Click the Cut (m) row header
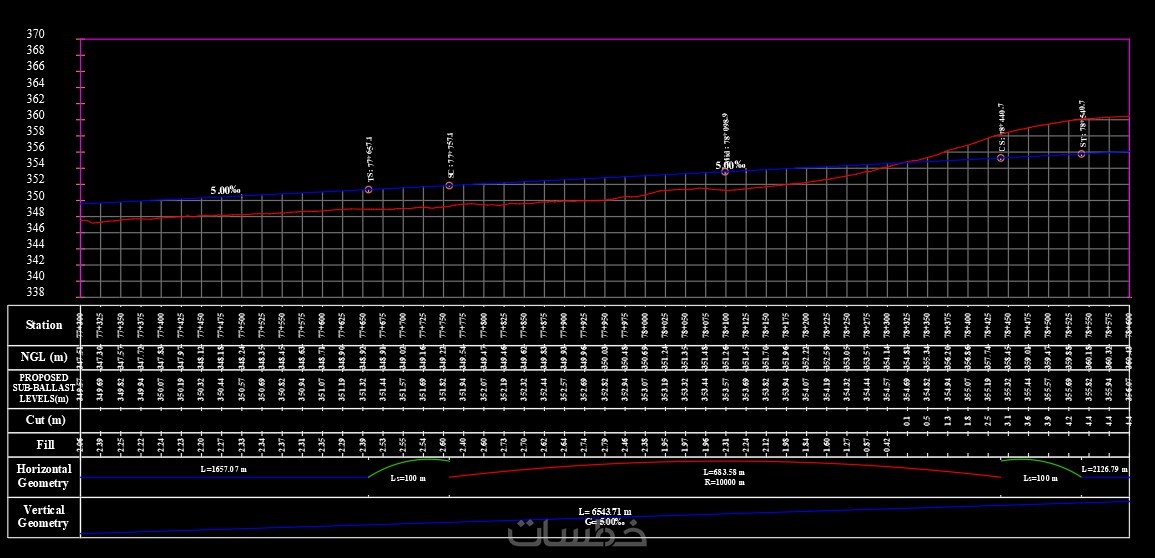The height and width of the screenshot is (558, 1155). (x=44, y=420)
